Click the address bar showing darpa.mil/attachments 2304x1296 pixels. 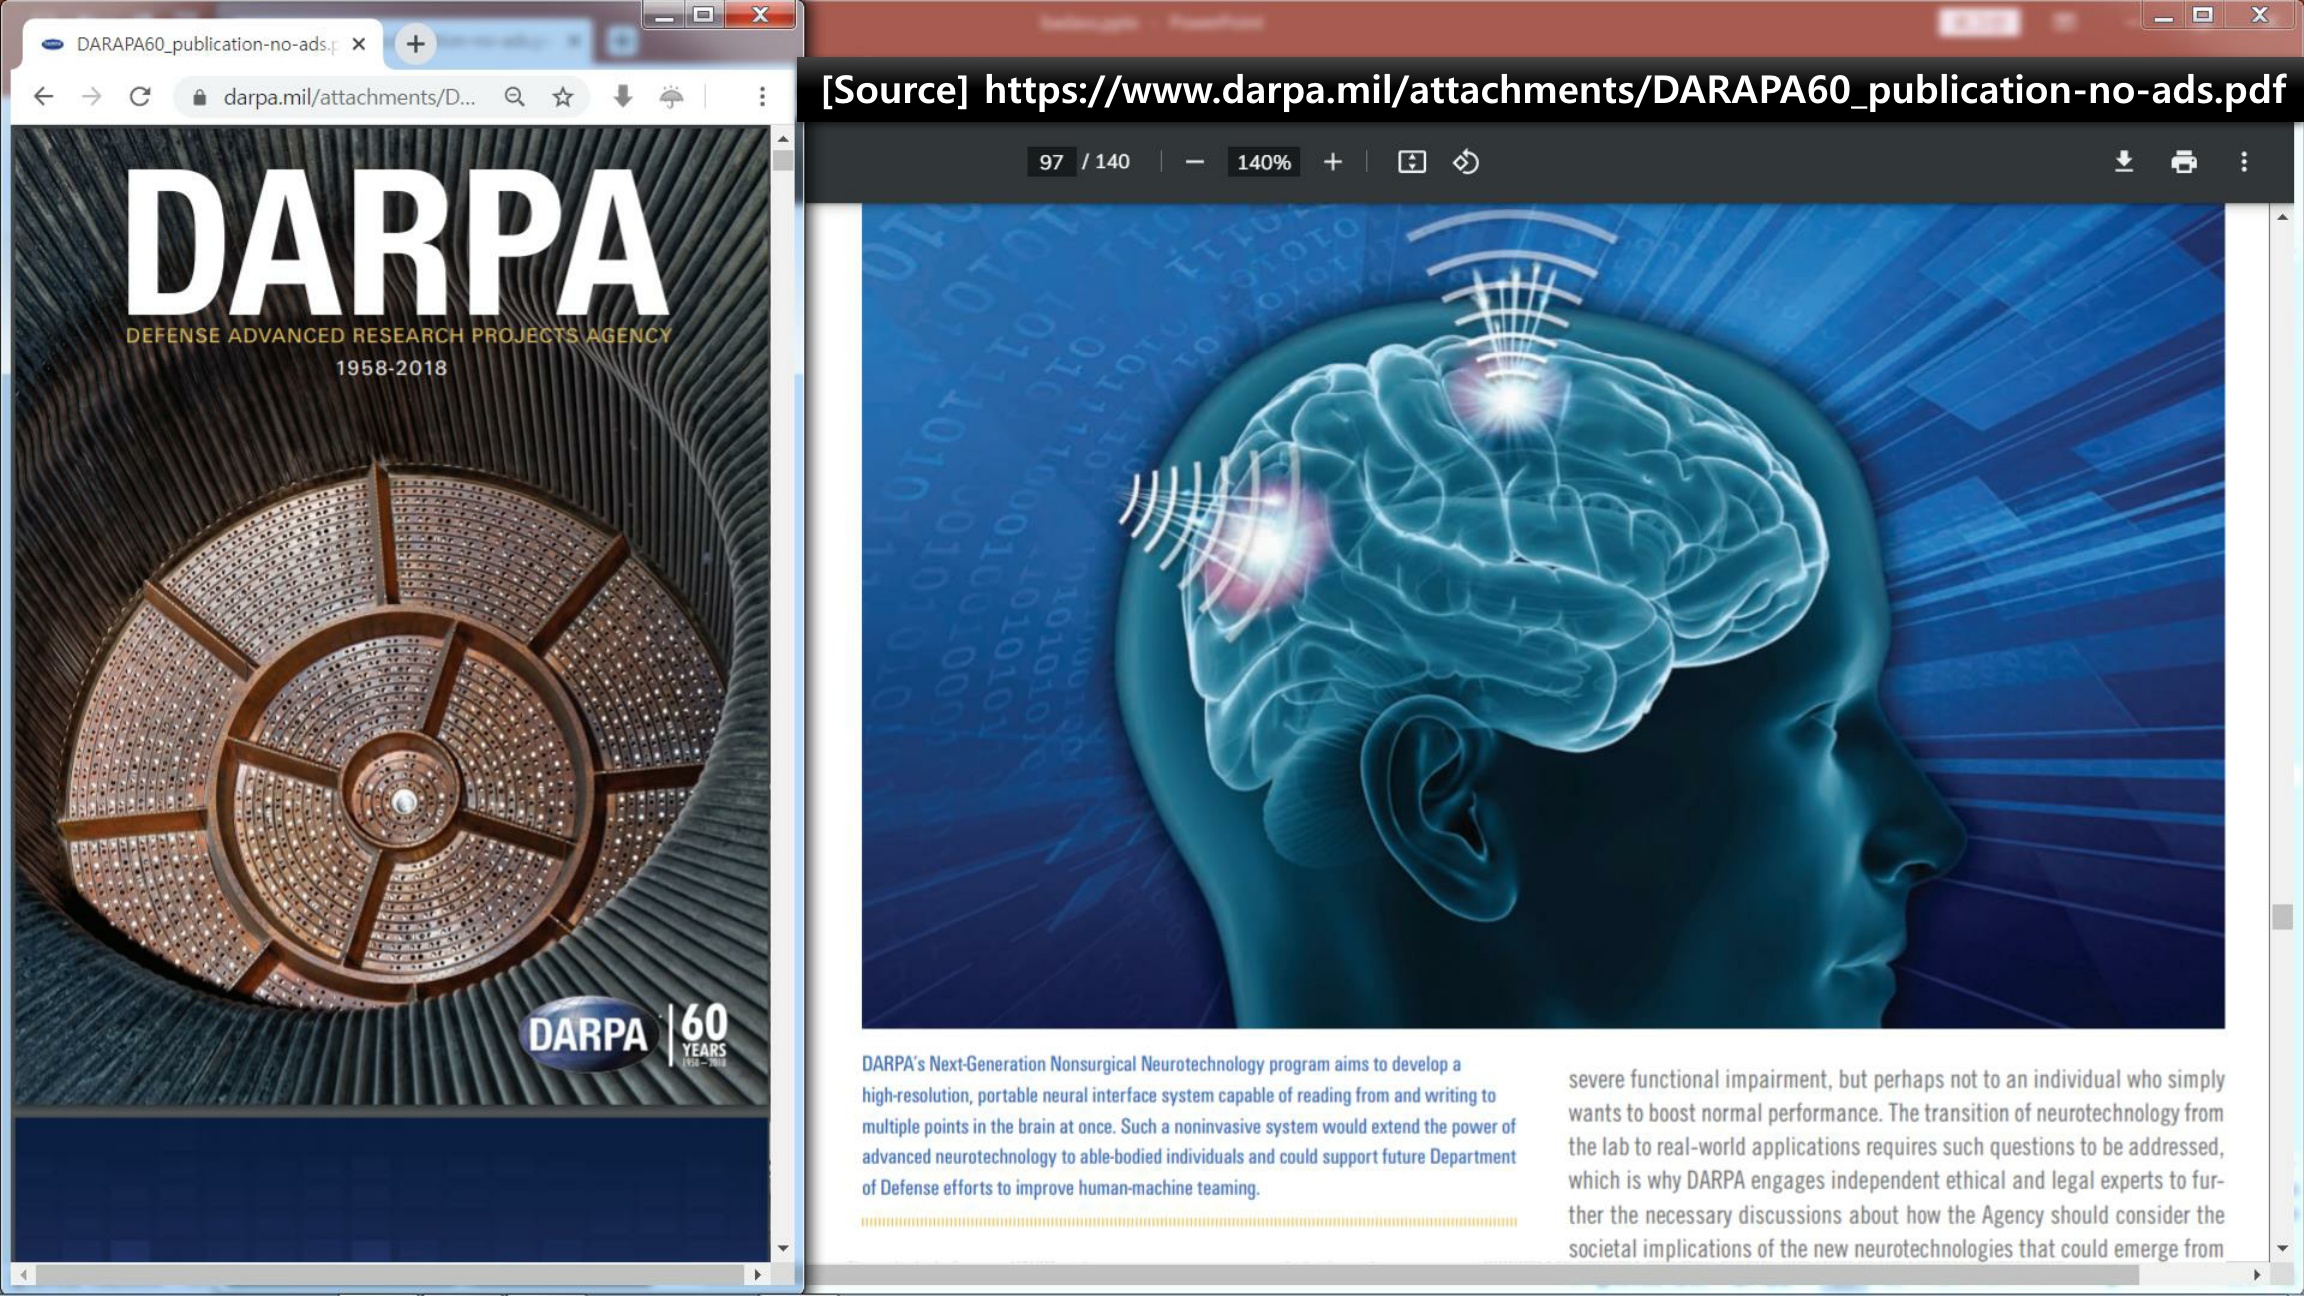tap(348, 97)
